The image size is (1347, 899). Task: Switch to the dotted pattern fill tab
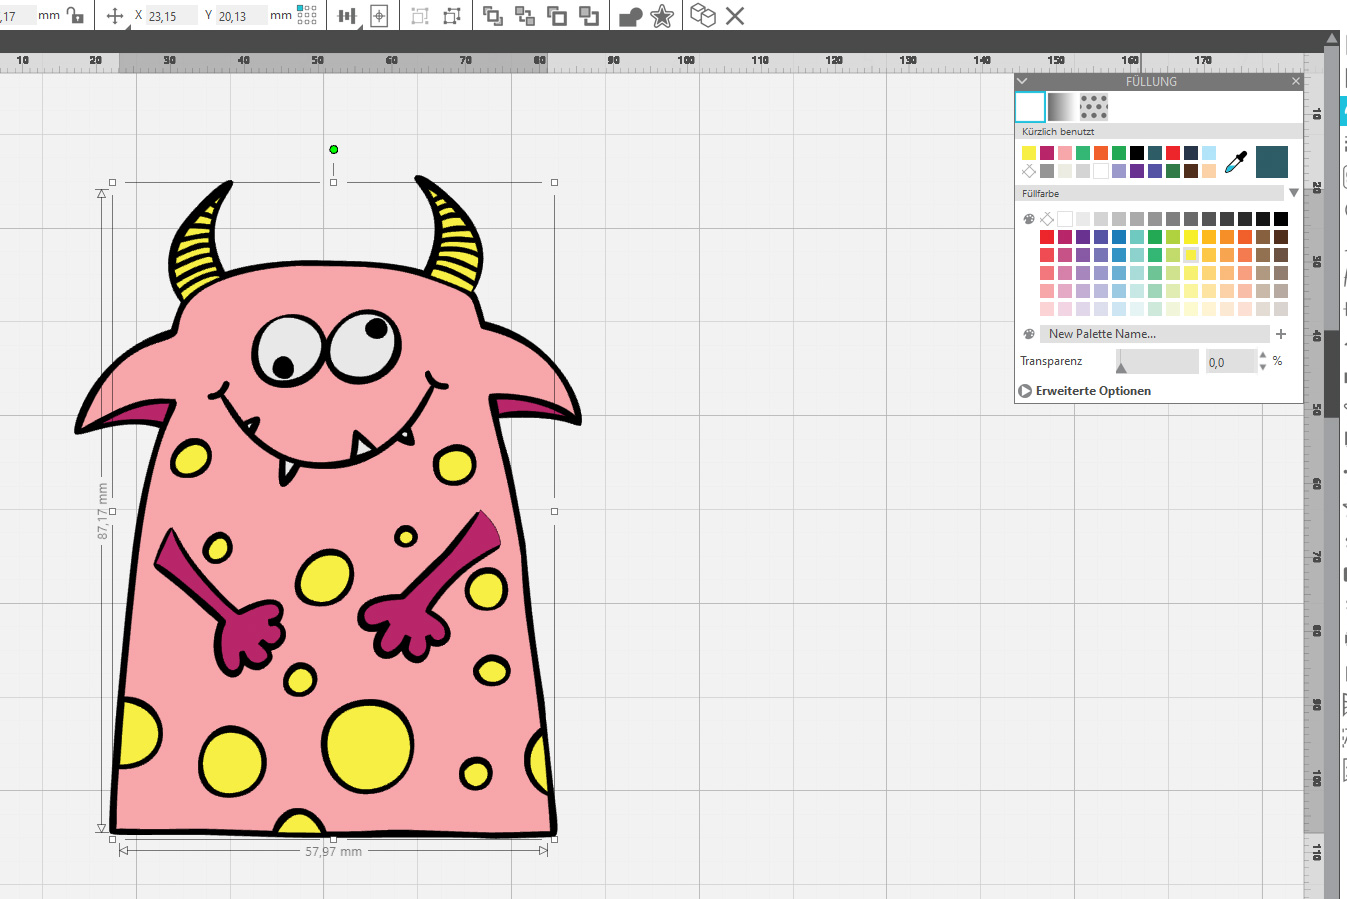coord(1094,107)
